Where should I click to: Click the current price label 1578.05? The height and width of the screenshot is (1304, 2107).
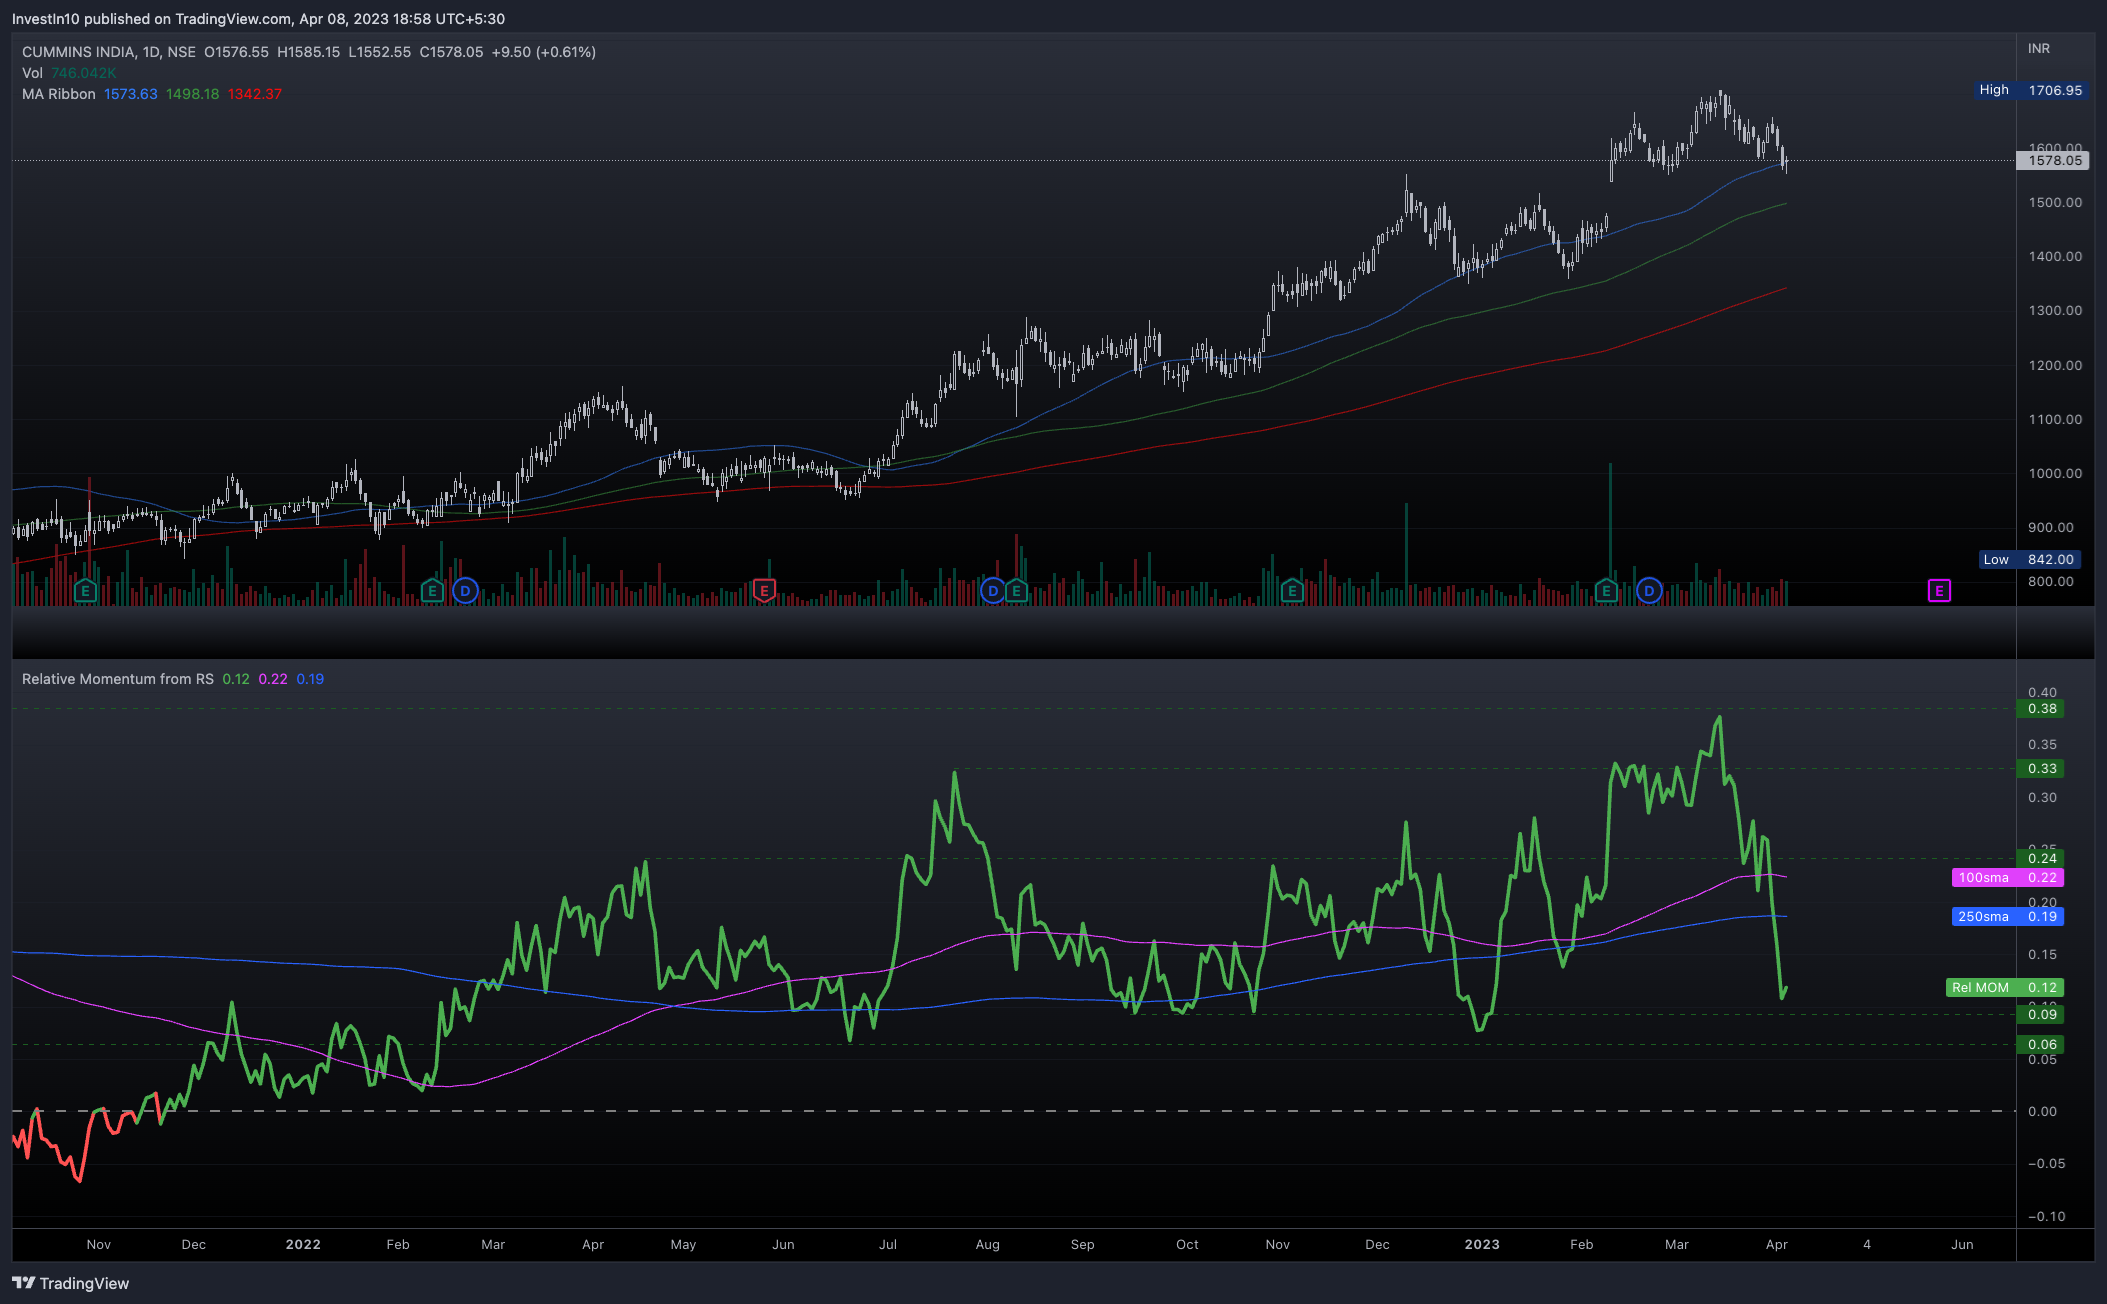(2053, 160)
